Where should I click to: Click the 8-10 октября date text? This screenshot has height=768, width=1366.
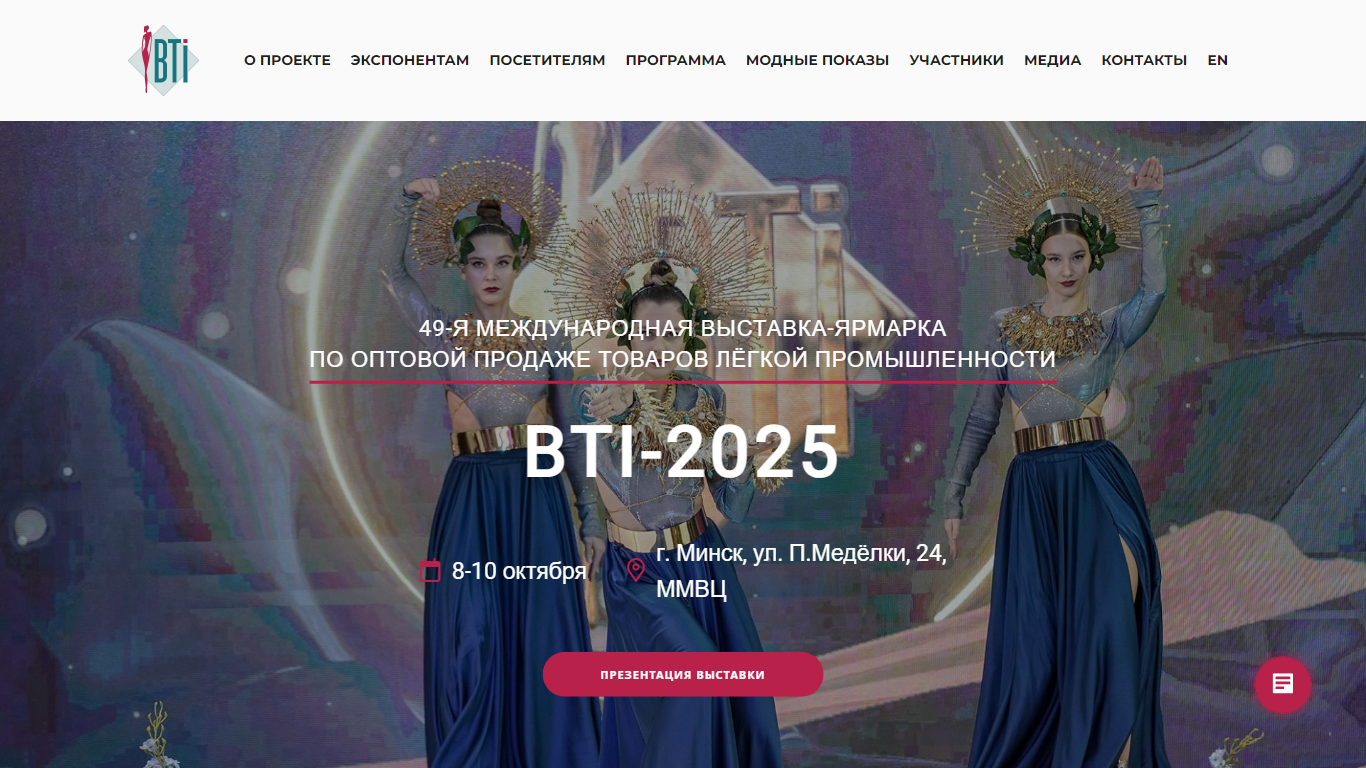tap(519, 571)
